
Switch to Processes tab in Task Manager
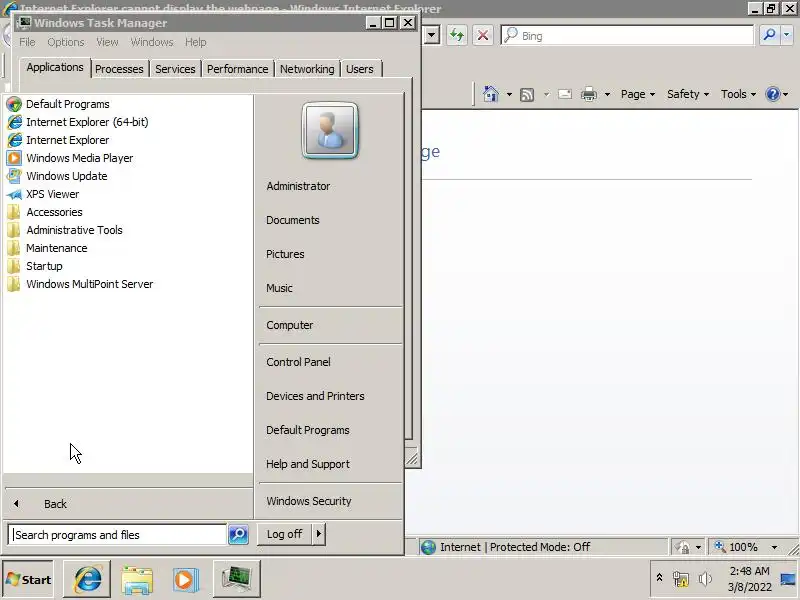point(119,69)
